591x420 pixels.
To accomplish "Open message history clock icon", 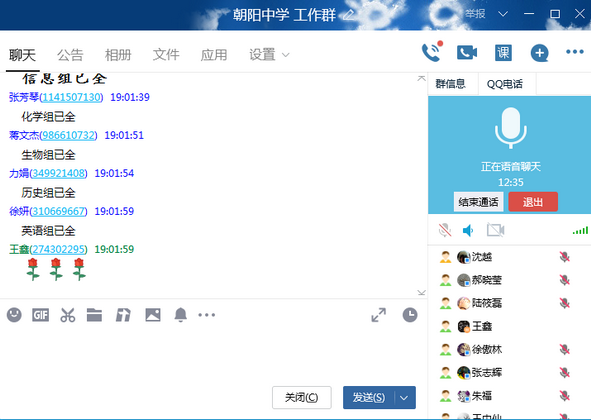I will click(x=410, y=315).
